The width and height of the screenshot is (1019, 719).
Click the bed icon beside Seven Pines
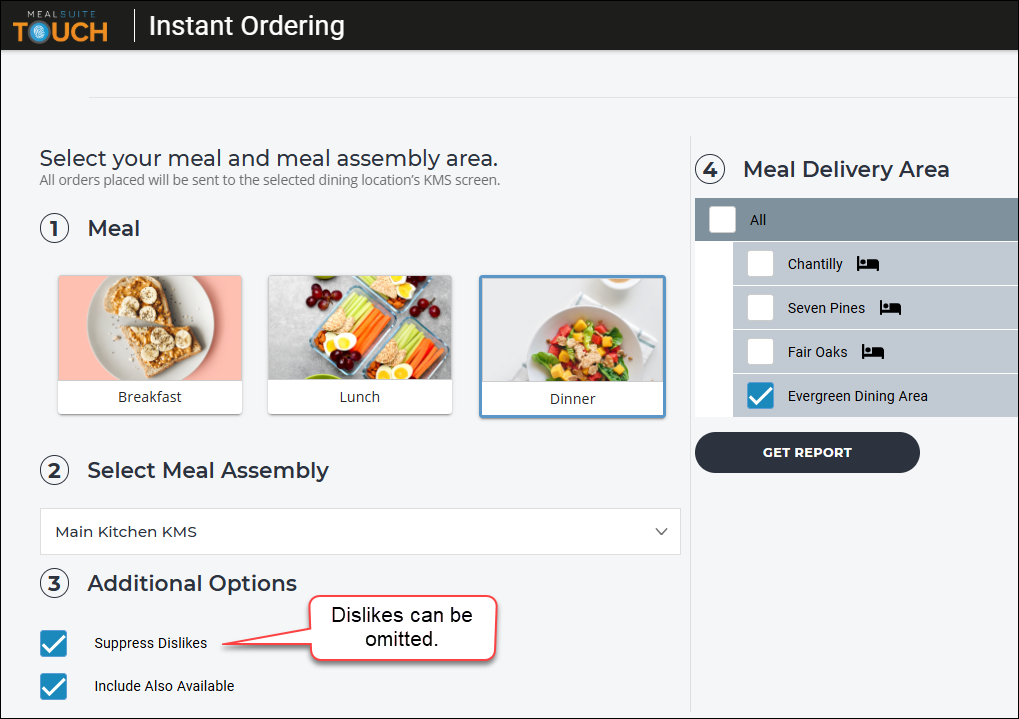pos(890,307)
